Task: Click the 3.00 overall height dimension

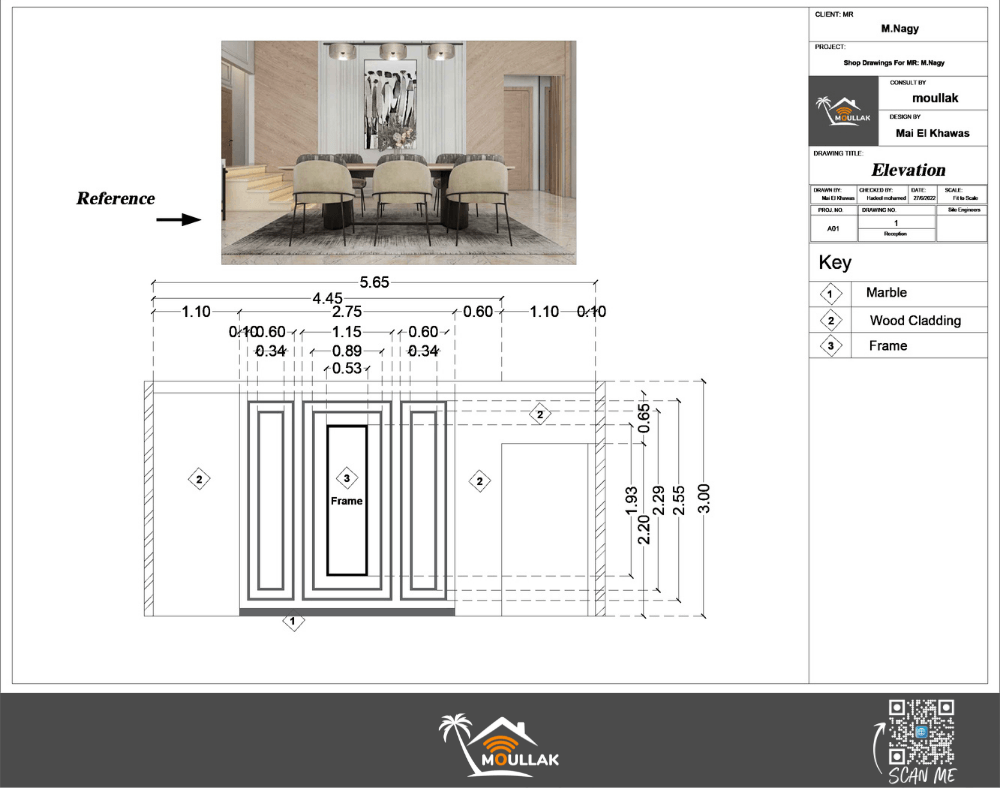Action: coord(704,496)
